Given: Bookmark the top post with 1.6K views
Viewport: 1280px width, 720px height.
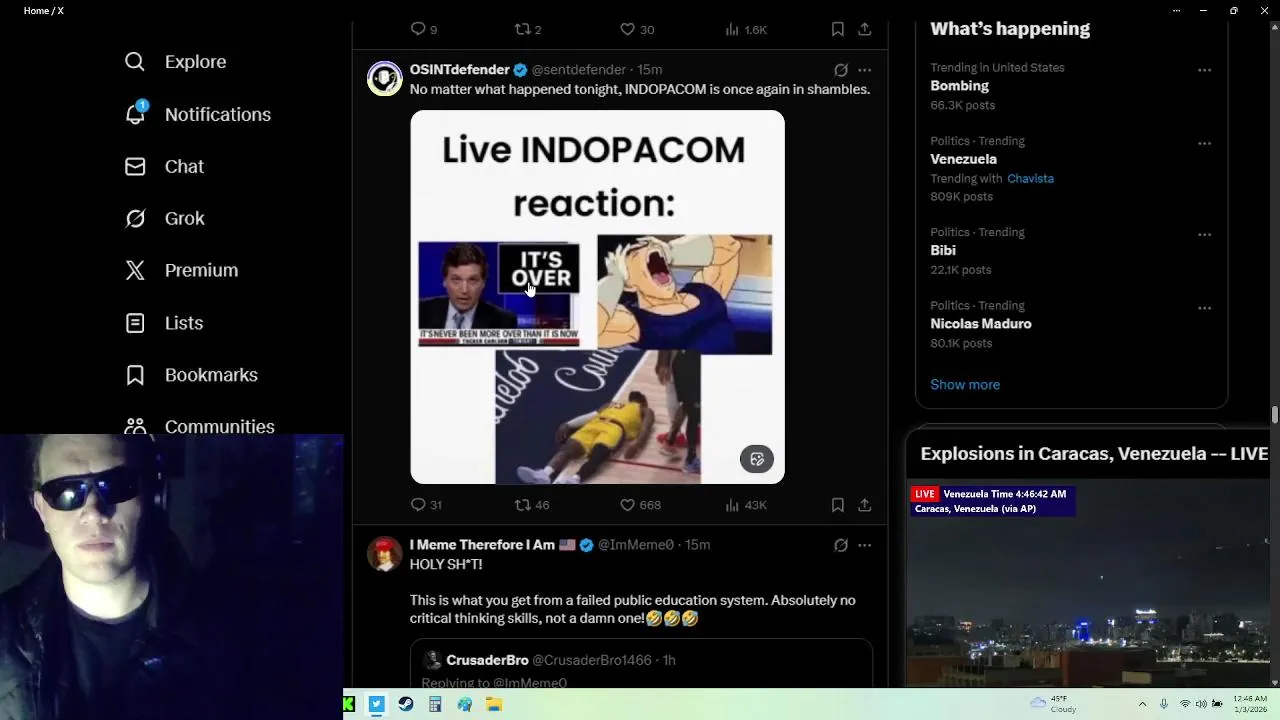Looking at the screenshot, I should 838,29.
